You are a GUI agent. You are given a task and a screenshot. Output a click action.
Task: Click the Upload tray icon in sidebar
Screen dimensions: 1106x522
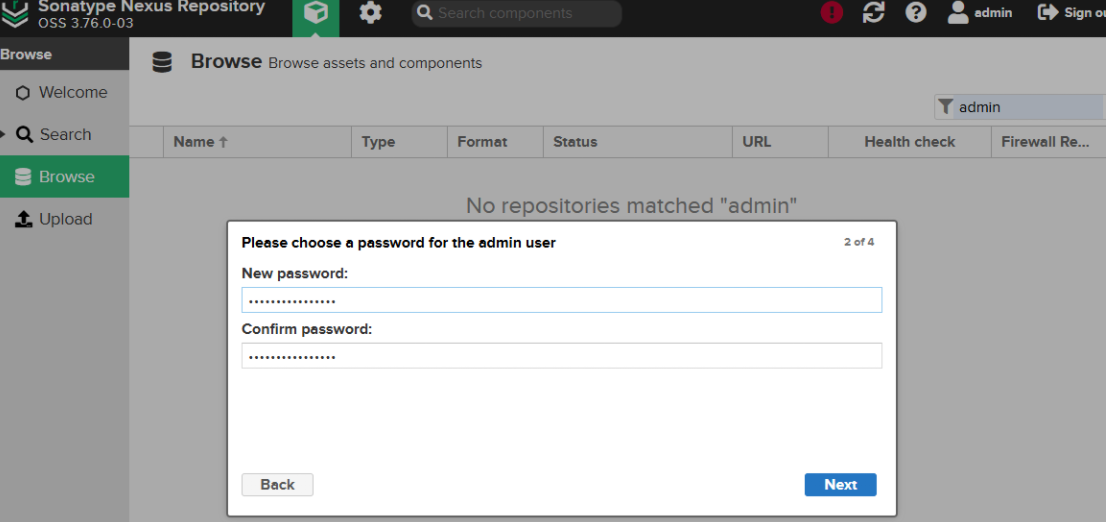point(24,219)
